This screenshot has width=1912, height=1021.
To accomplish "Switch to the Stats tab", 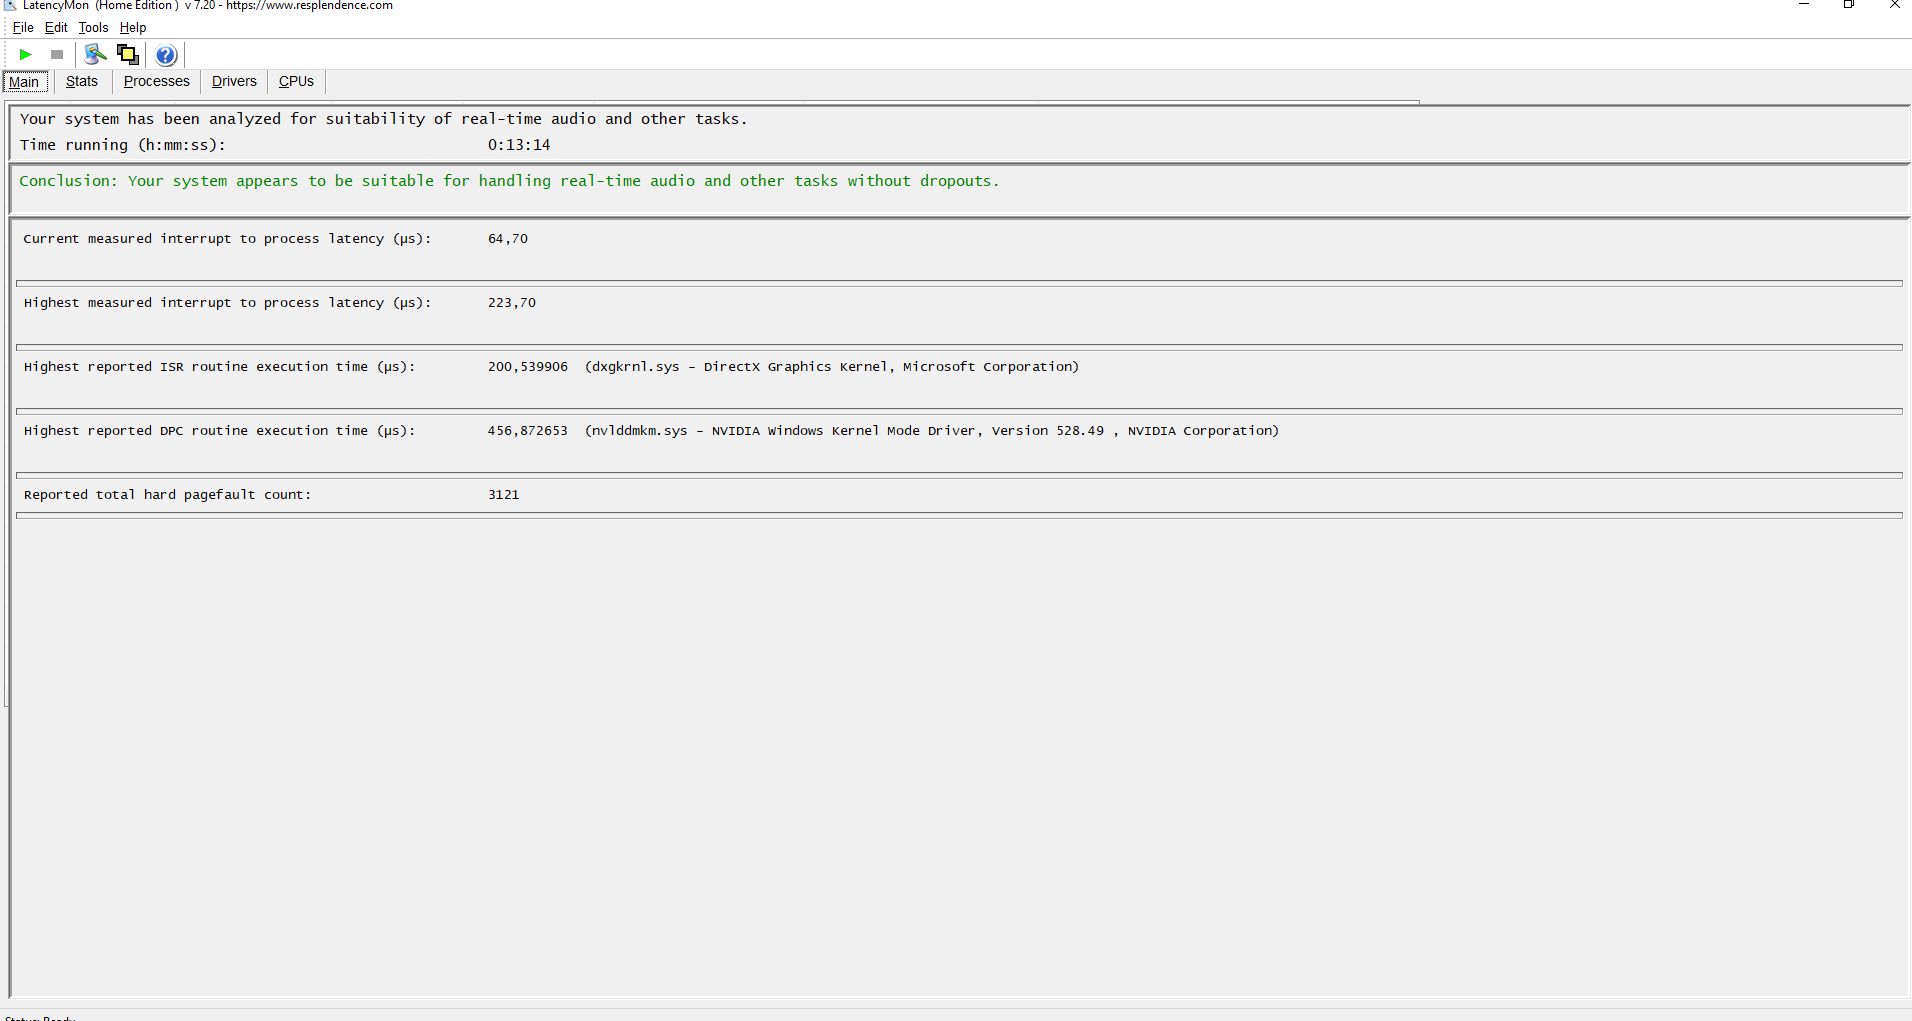I will point(82,82).
